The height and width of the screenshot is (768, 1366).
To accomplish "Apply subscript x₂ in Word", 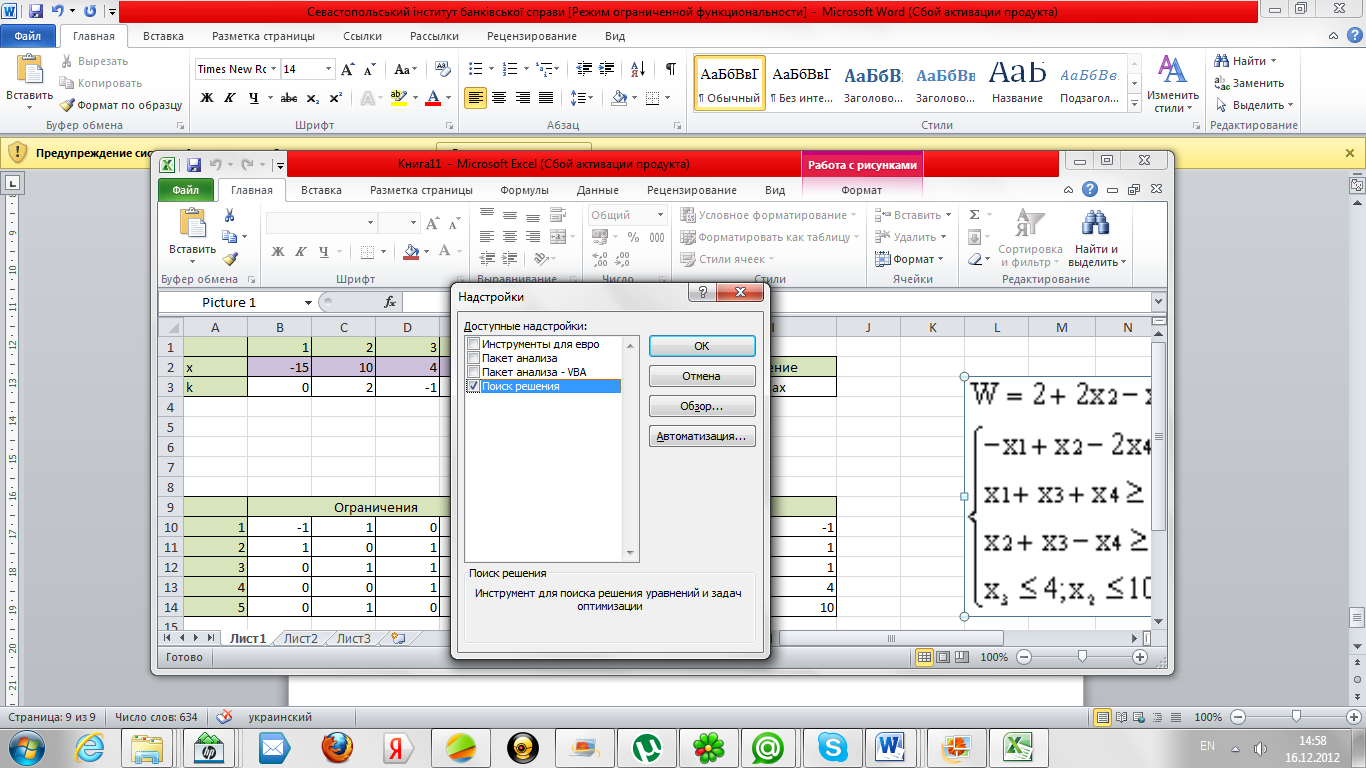I will [x=313, y=98].
